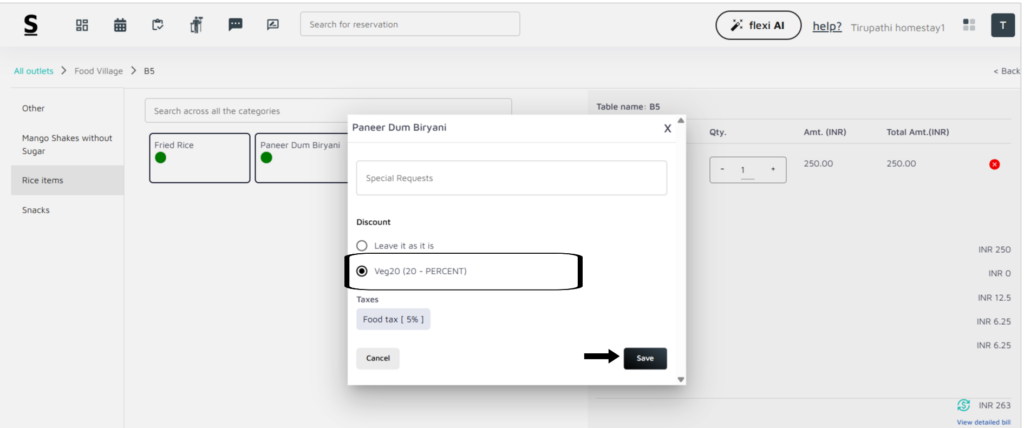Click the red remove item icon
Image resolution: width=1024 pixels, height=428 pixels.
pyautogui.click(x=994, y=164)
